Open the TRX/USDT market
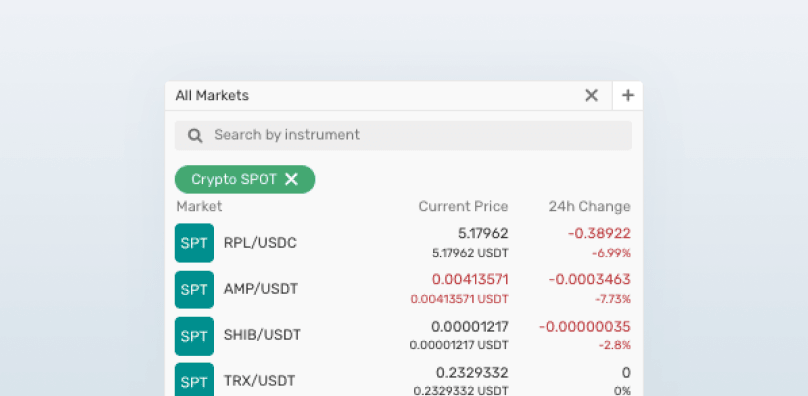Screen dimensions: 808x396 pyautogui.click(x=259, y=381)
